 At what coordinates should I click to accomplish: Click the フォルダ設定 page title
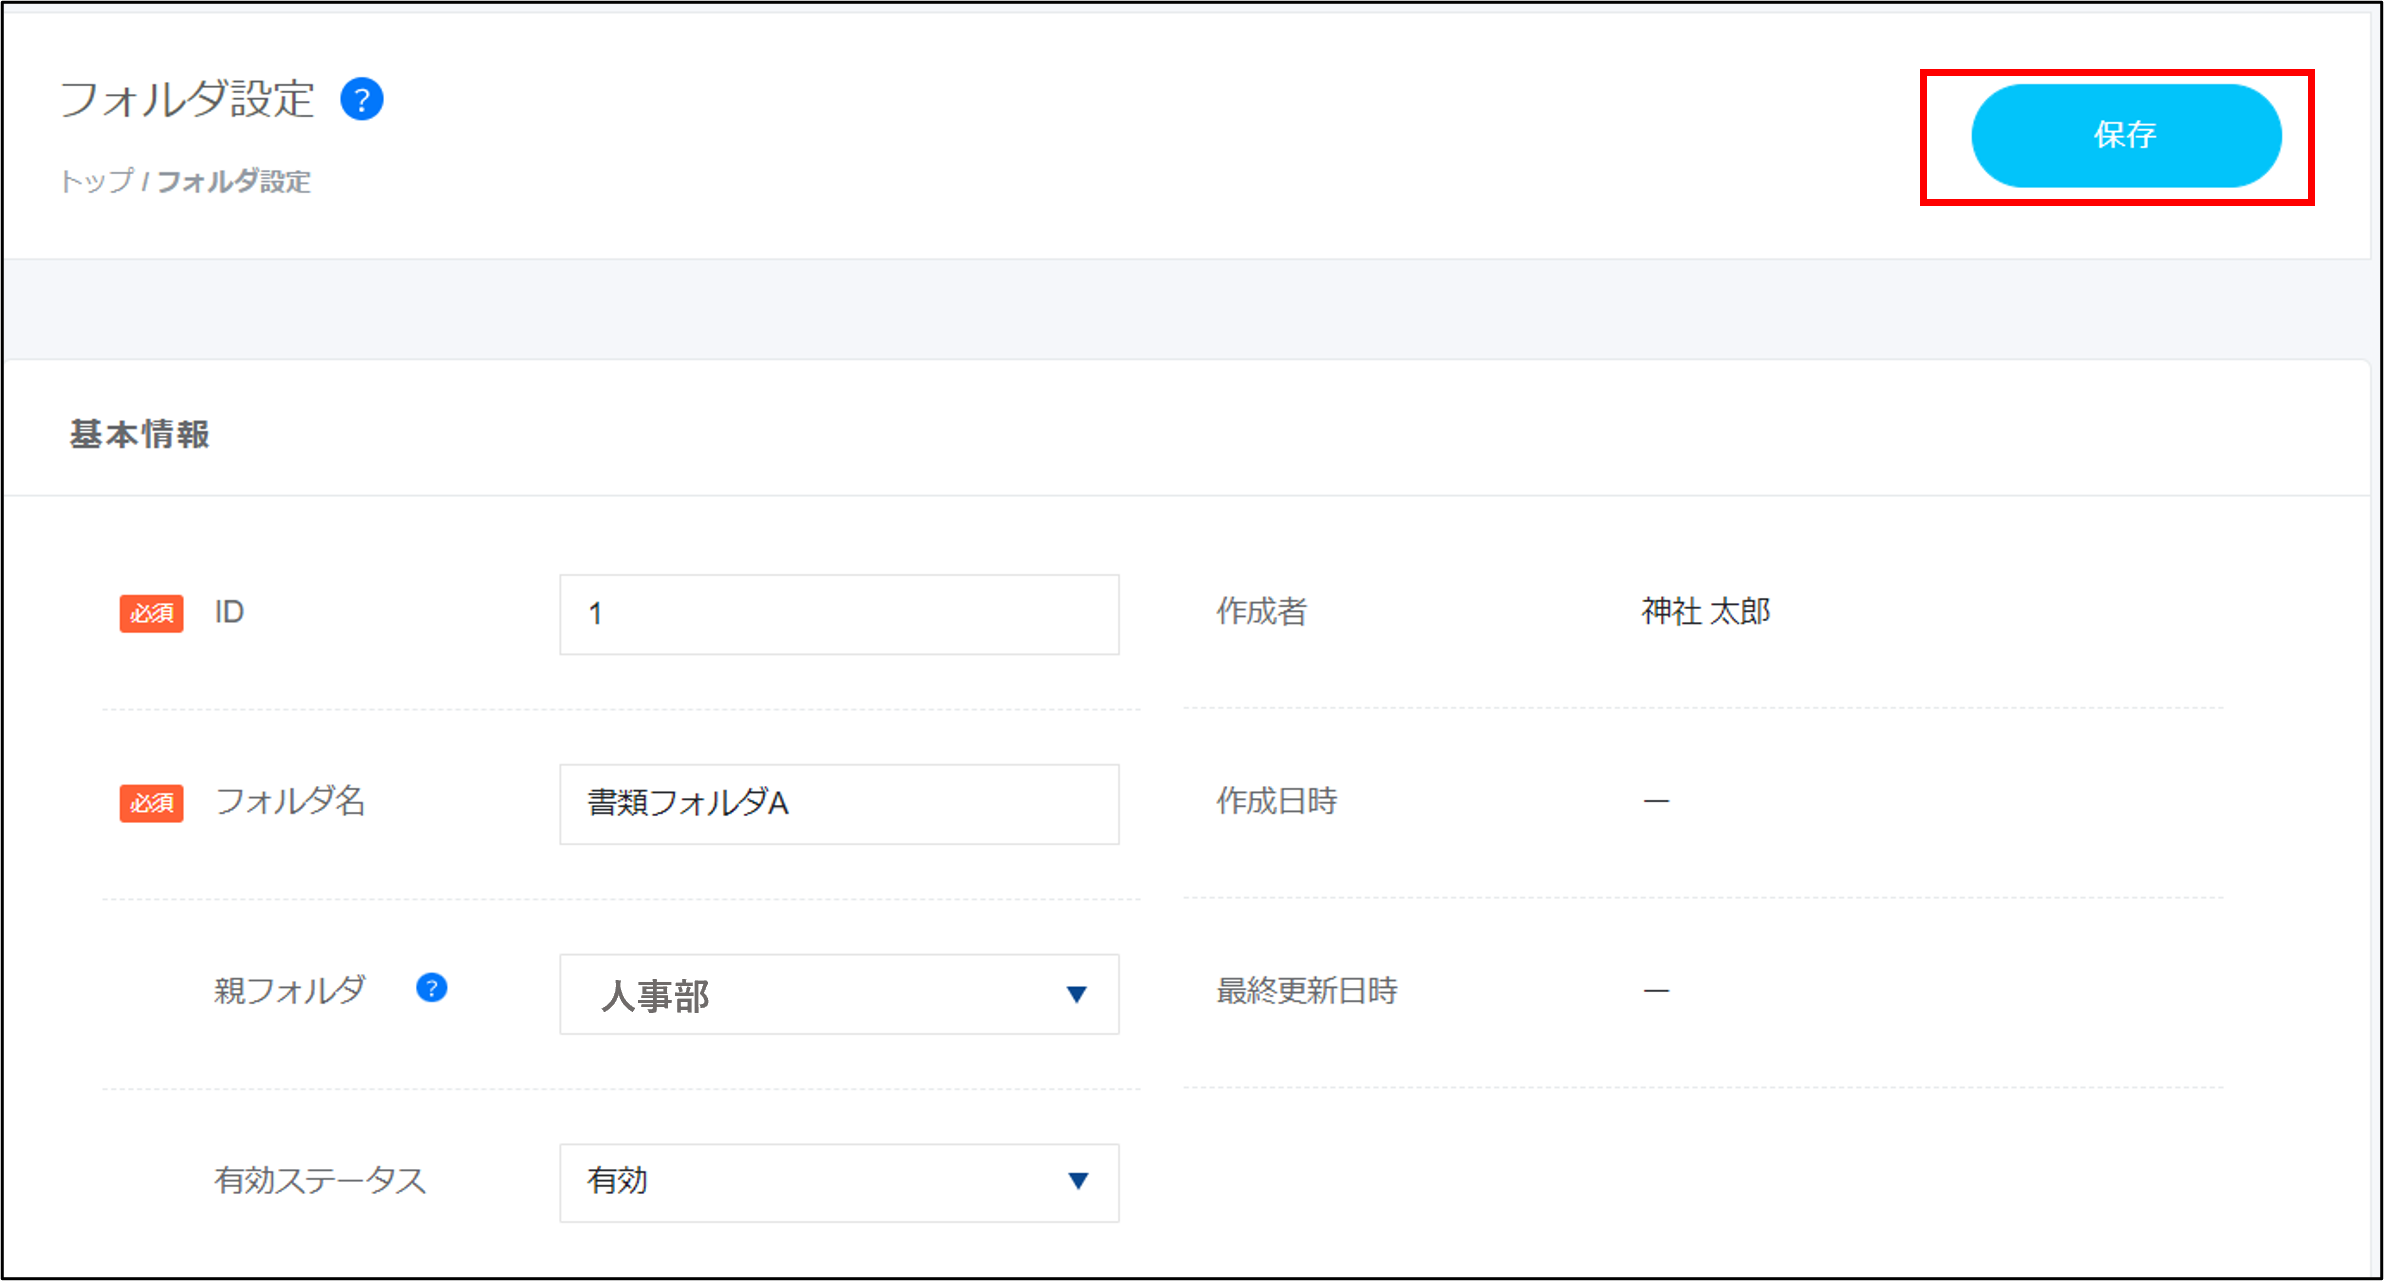coord(187,100)
